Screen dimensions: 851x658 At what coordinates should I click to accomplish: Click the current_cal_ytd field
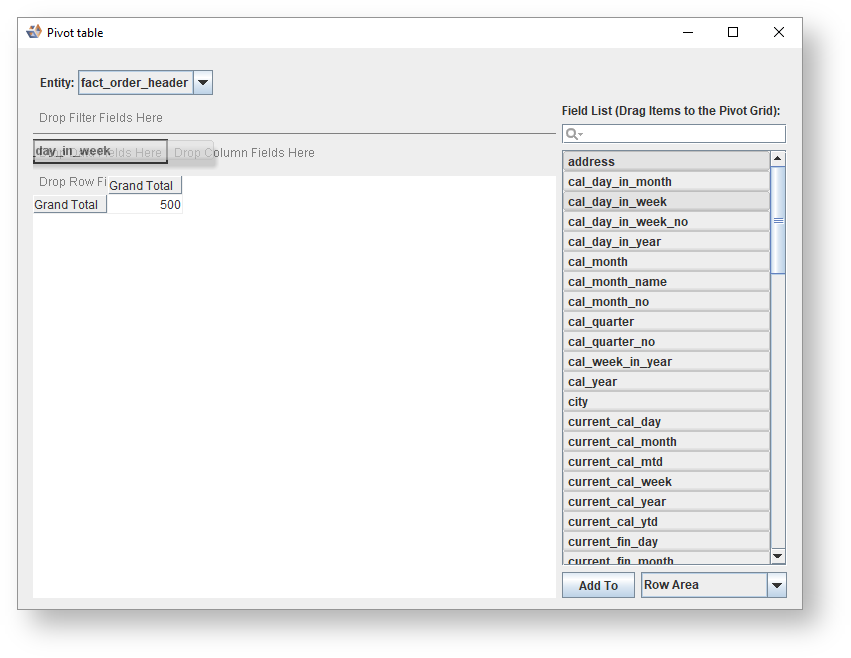(666, 522)
